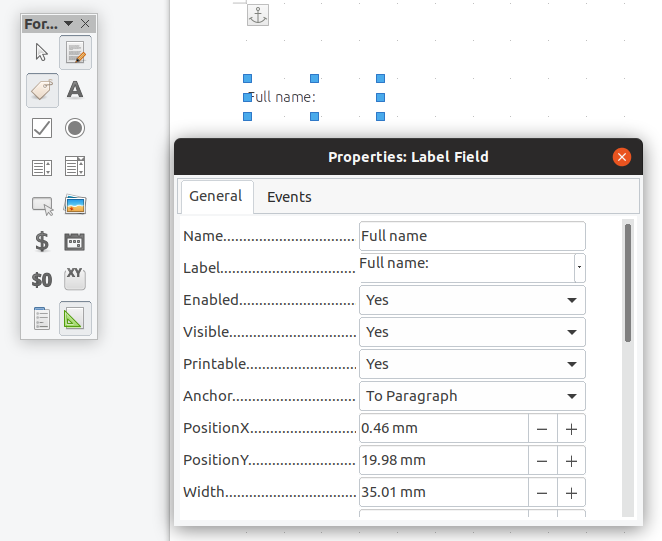This screenshot has width=662, height=541.
Task: Click the bottom-center selection handle of label
Action: click(315, 116)
